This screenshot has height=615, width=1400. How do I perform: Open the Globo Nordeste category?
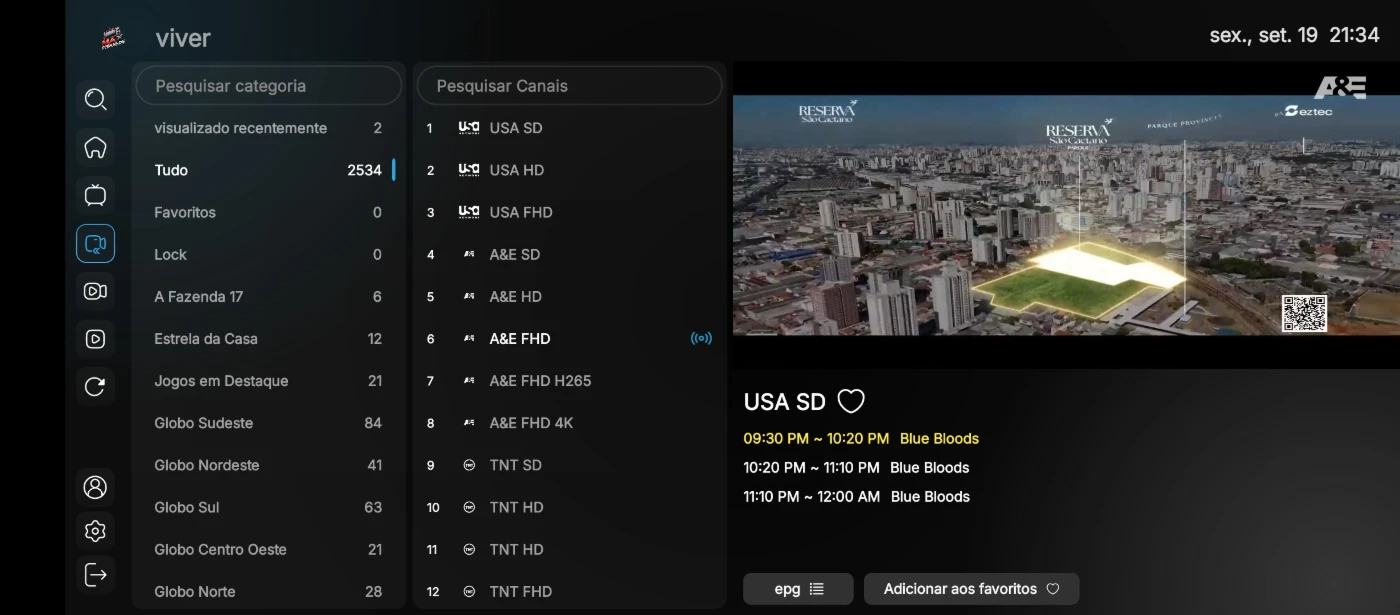coord(268,465)
